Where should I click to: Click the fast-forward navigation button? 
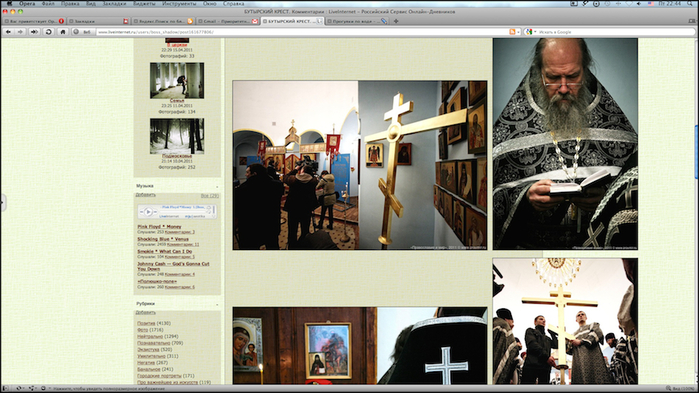pyautogui.click(x=34, y=32)
